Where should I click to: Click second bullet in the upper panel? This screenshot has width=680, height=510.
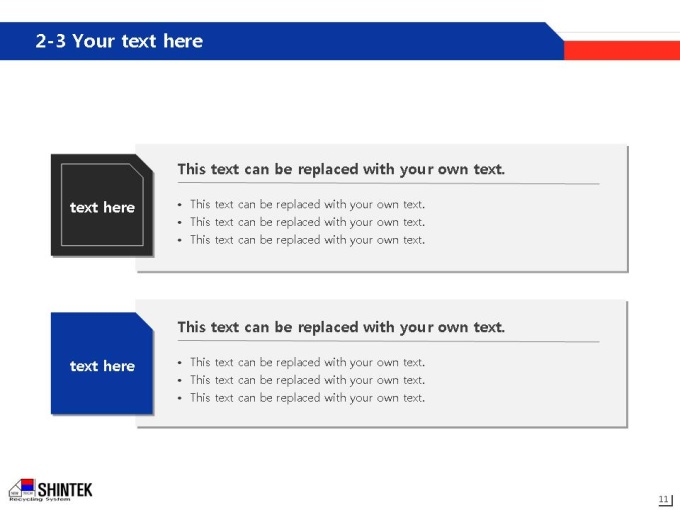(307, 222)
